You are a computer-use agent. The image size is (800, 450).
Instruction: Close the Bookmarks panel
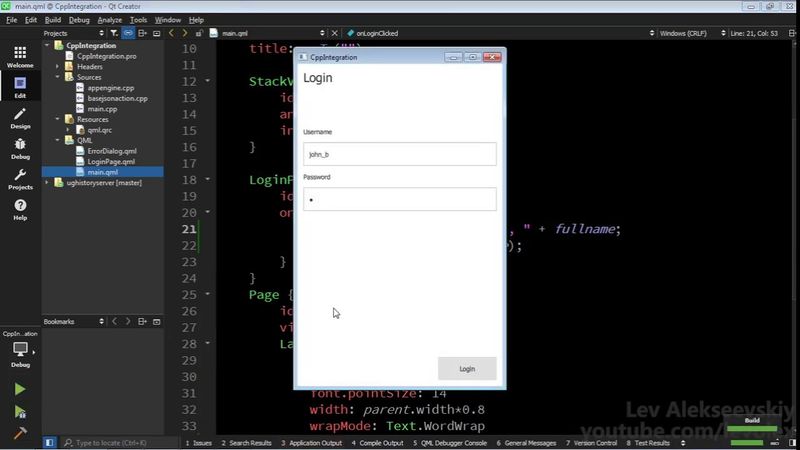157,321
